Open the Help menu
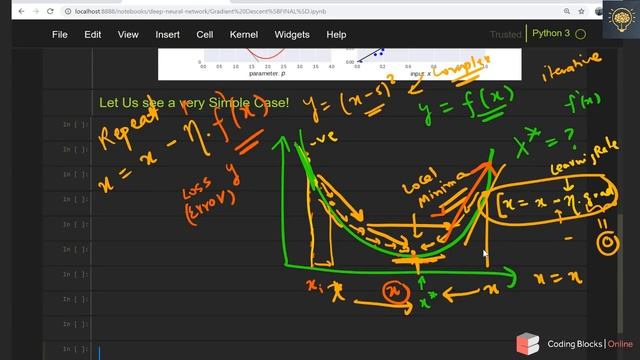Screen dimensions: 640x360 pyautogui.click(x=336, y=35)
